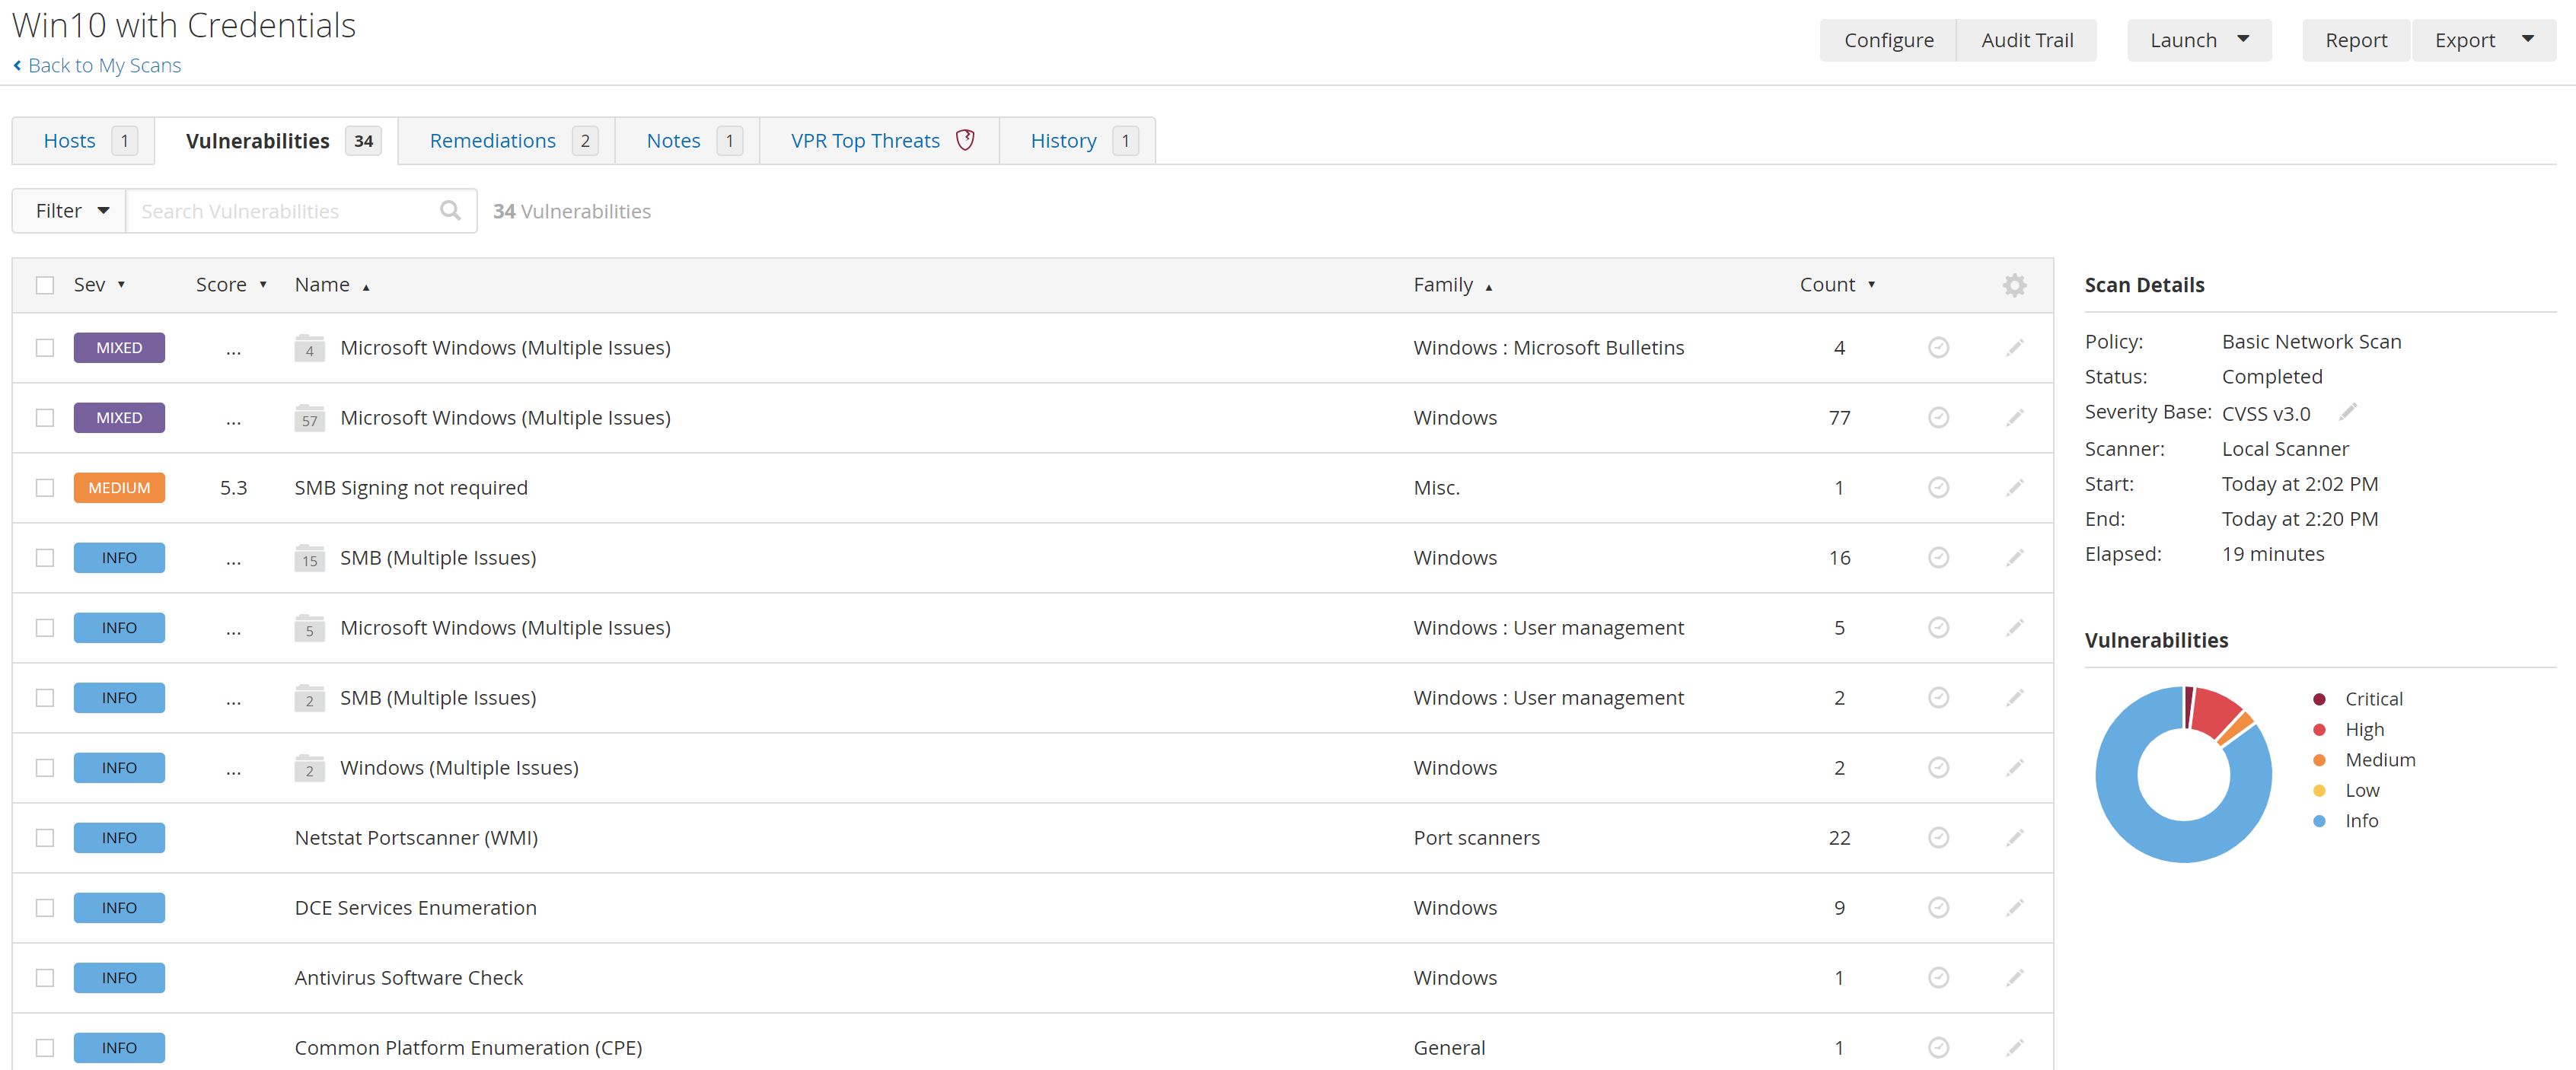
Task: Edit Severity Base with the pencil icon
Action: click(x=2348, y=412)
